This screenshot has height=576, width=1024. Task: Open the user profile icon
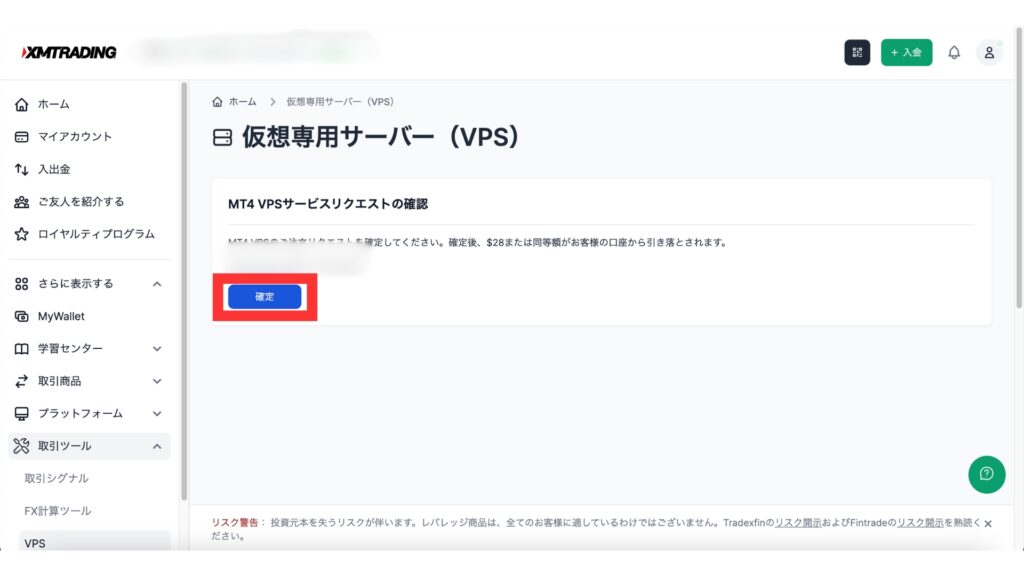(x=988, y=53)
